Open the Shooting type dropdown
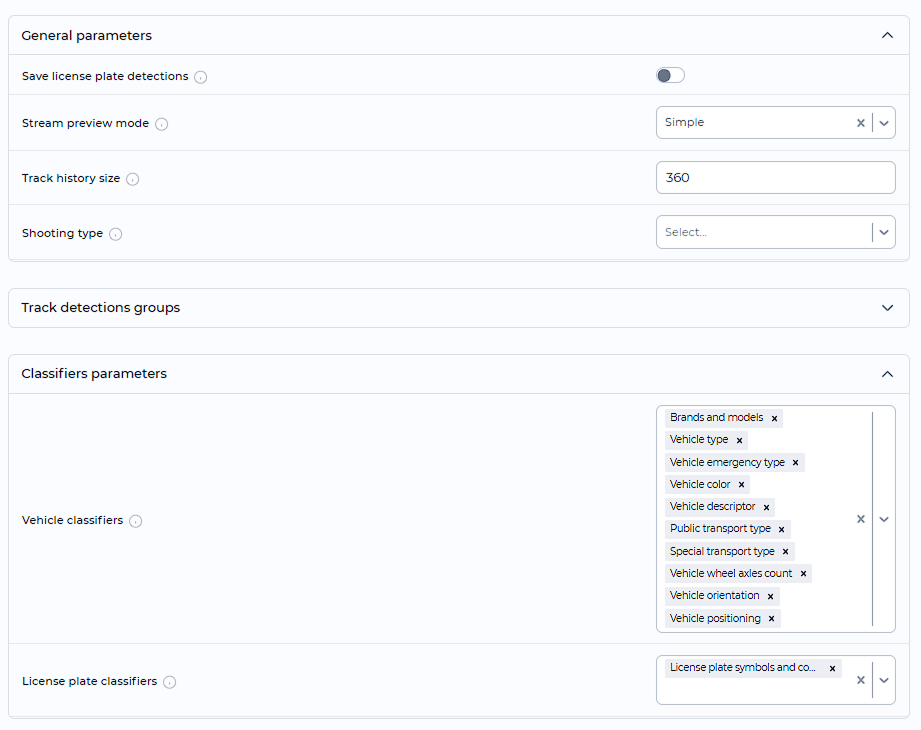 point(883,231)
